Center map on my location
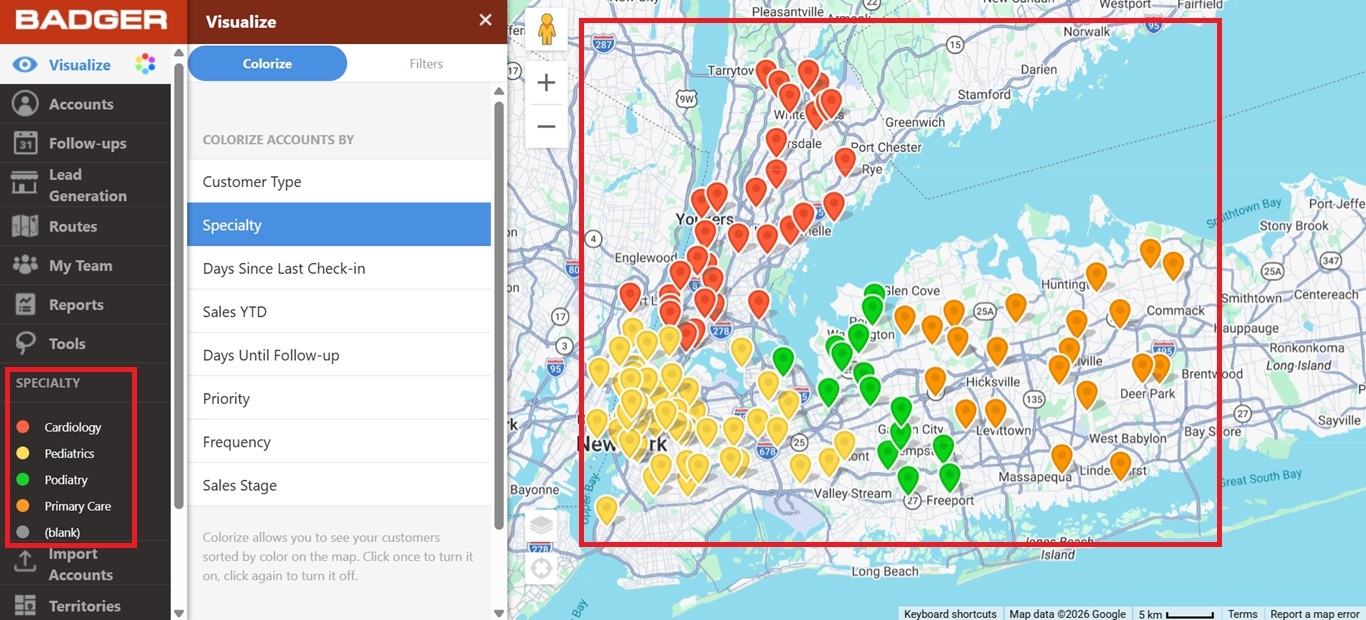 coord(541,568)
